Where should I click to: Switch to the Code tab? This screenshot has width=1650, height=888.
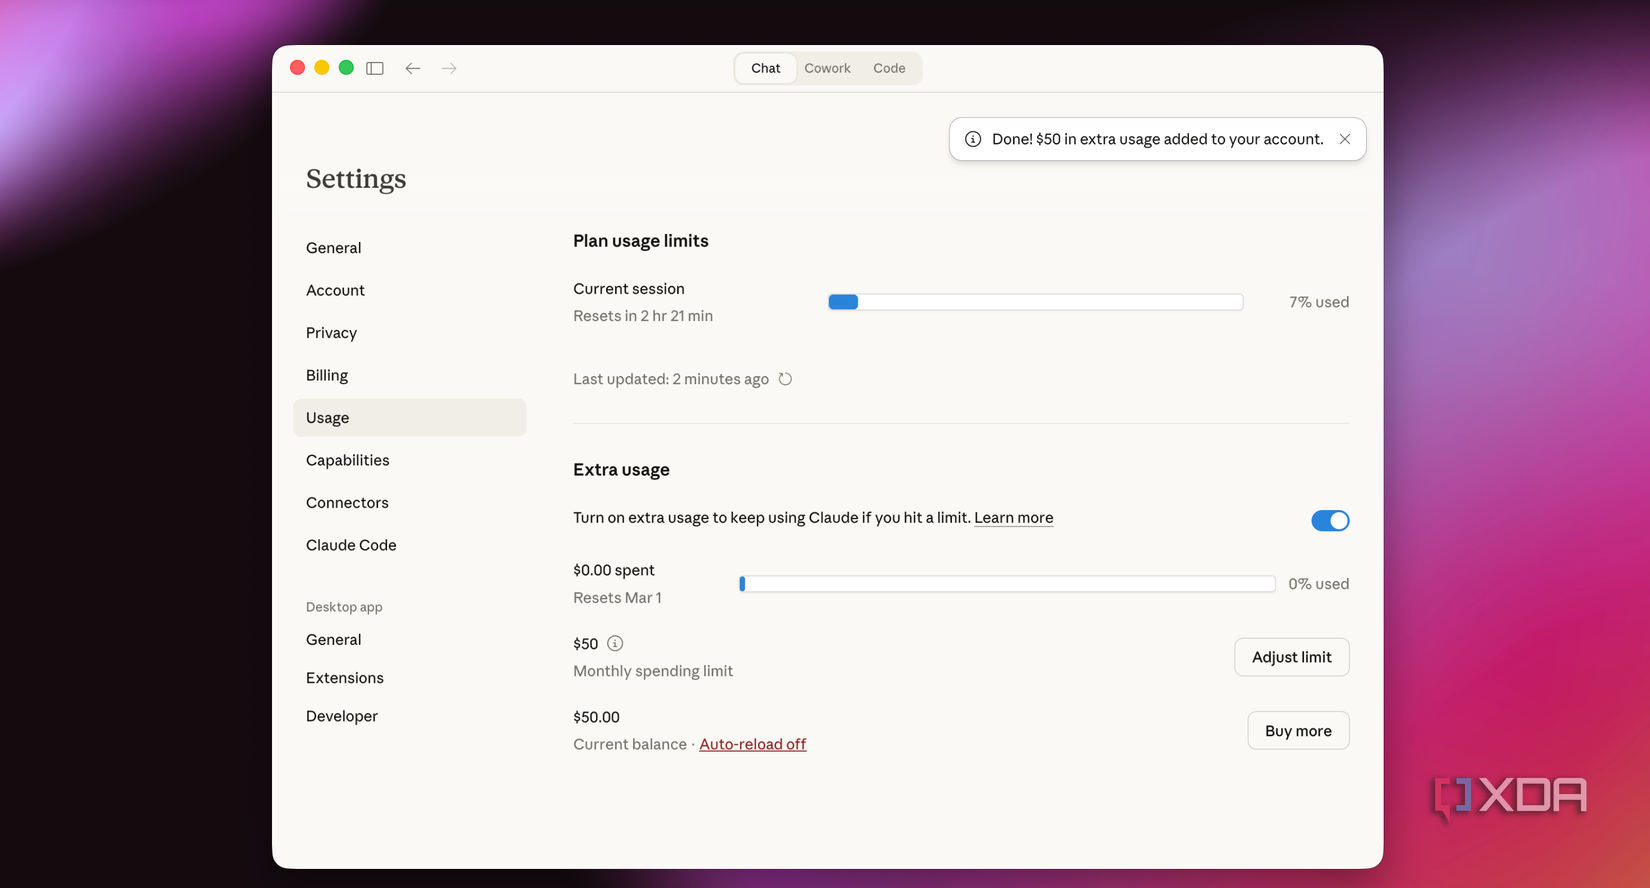[889, 68]
